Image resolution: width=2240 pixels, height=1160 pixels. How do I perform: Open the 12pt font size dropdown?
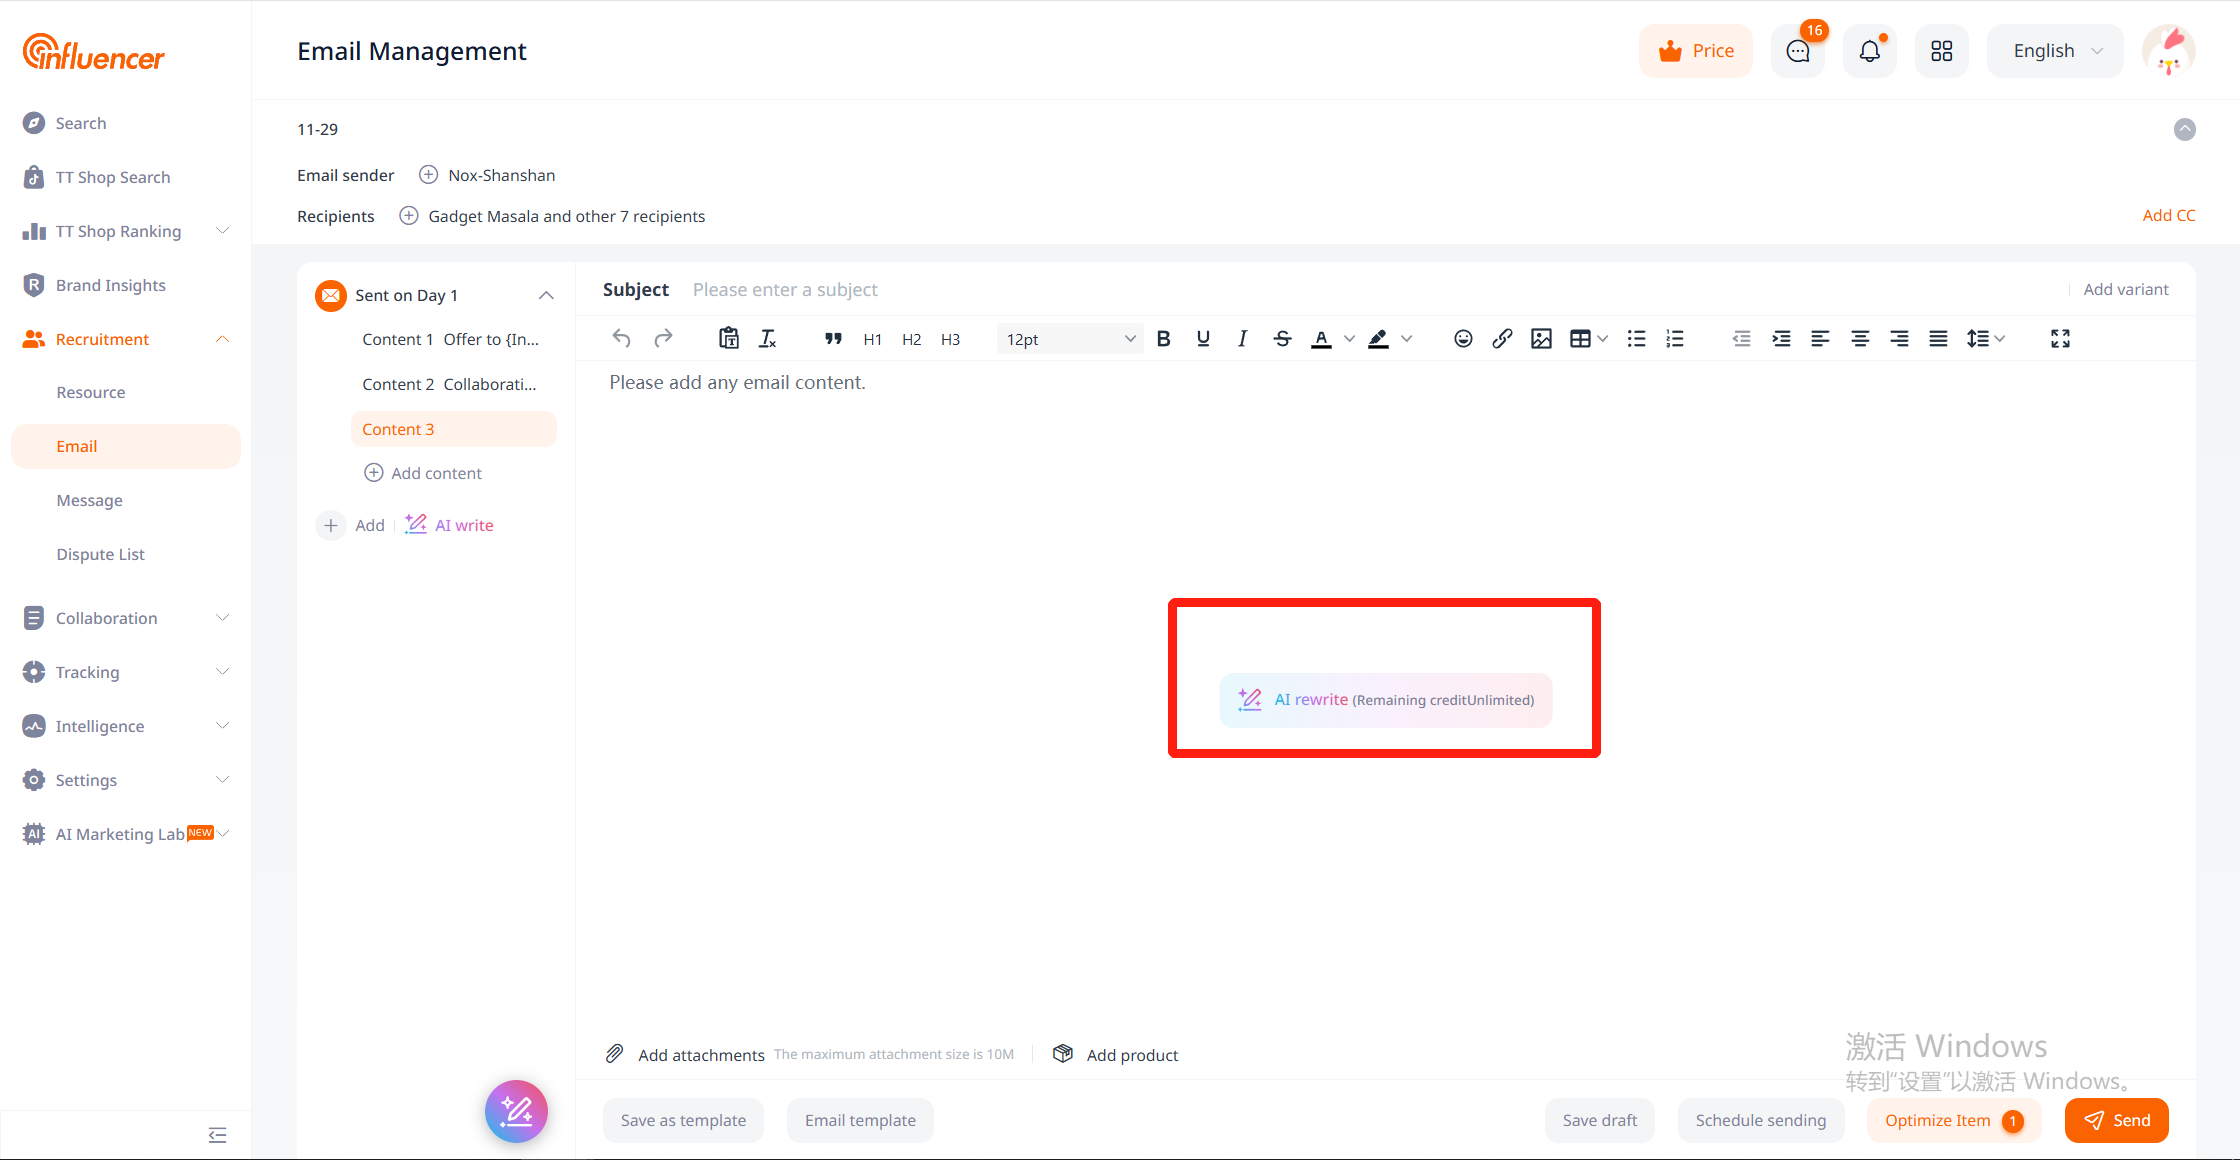click(1069, 339)
